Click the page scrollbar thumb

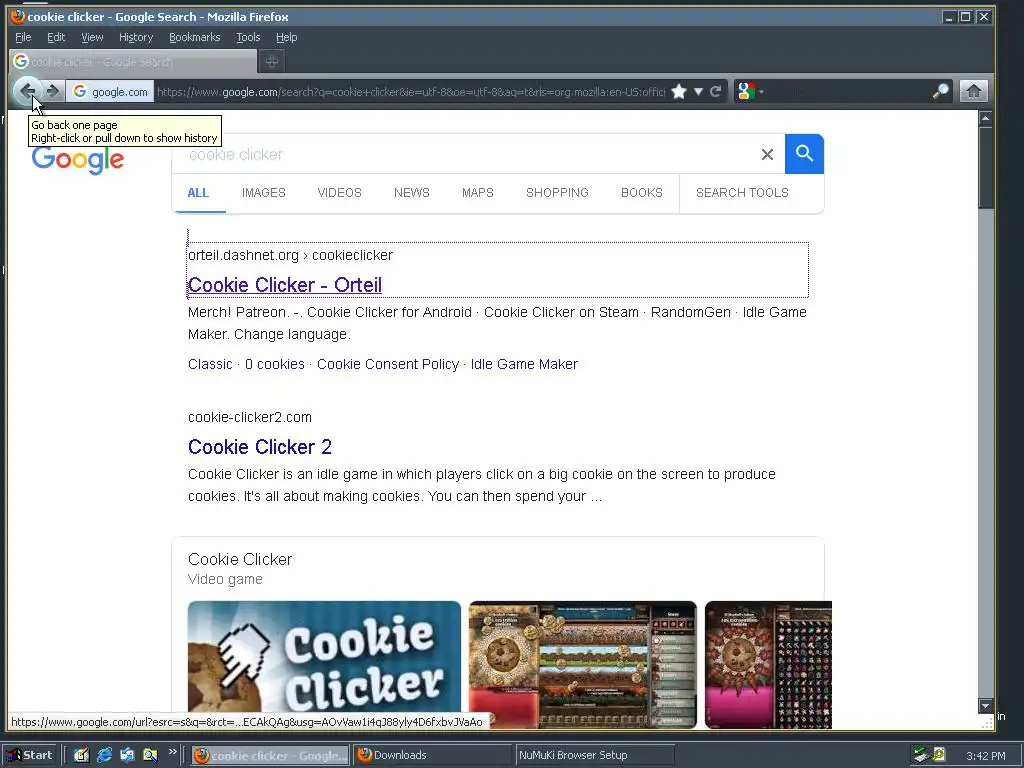pos(985,168)
